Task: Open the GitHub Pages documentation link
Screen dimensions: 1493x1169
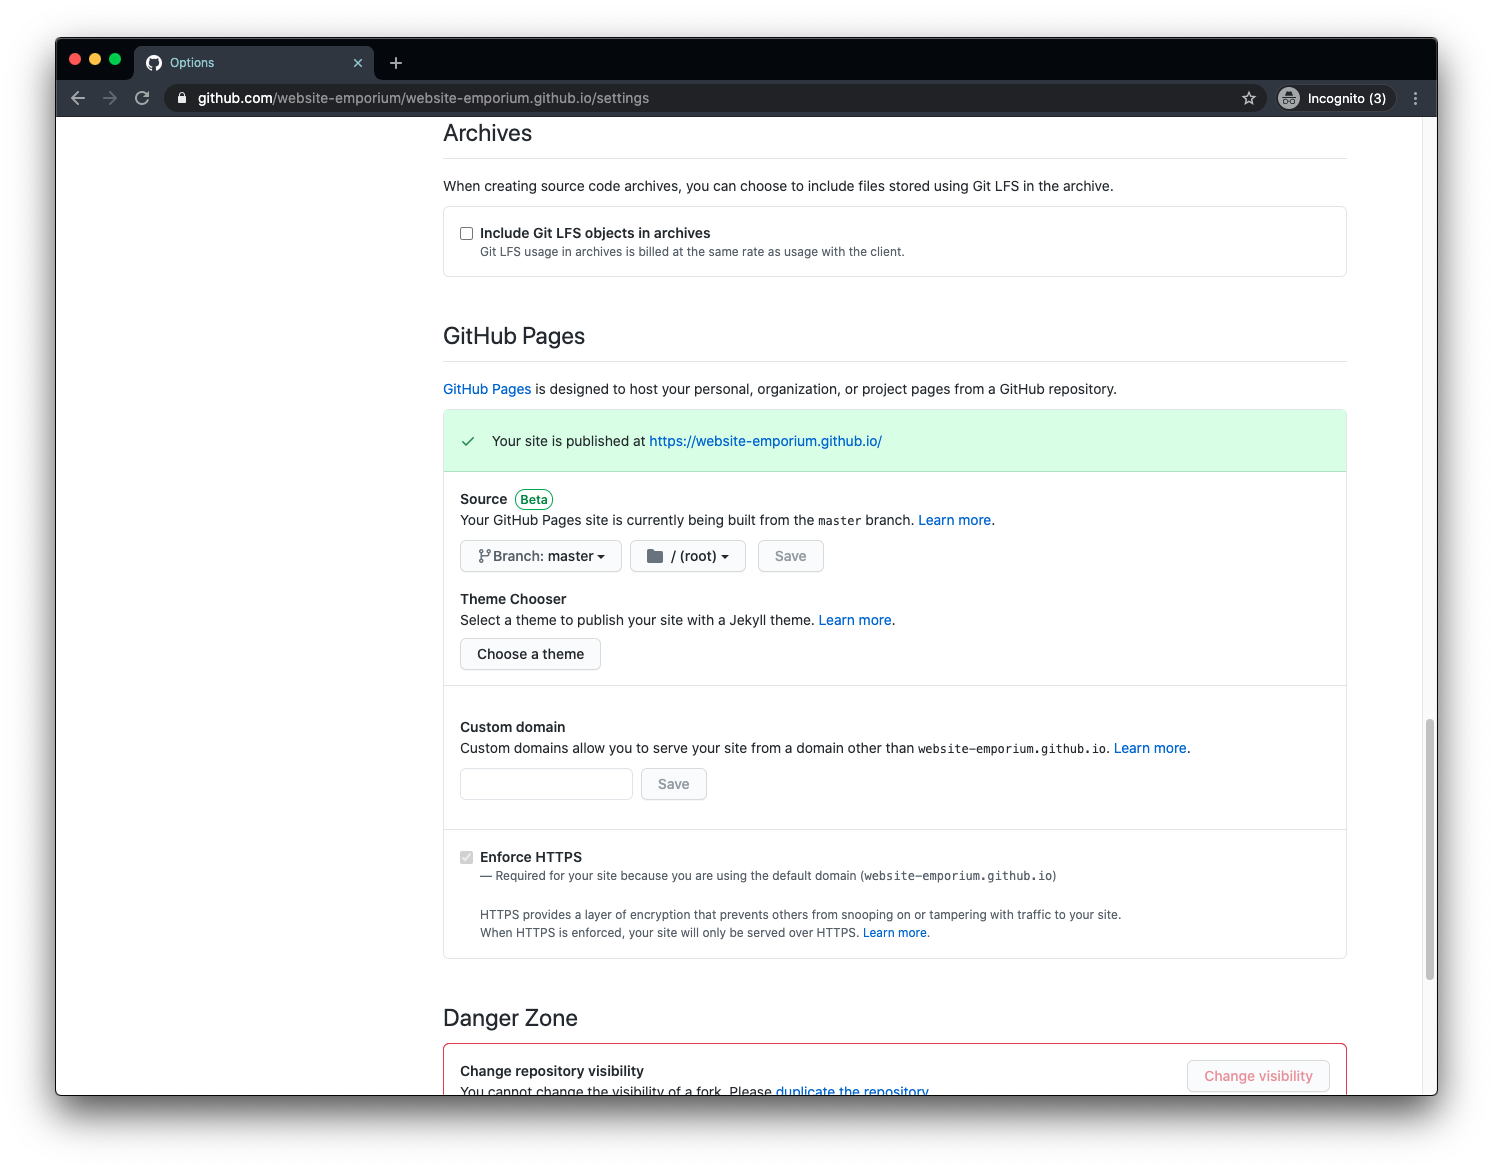Action: (487, 389)
